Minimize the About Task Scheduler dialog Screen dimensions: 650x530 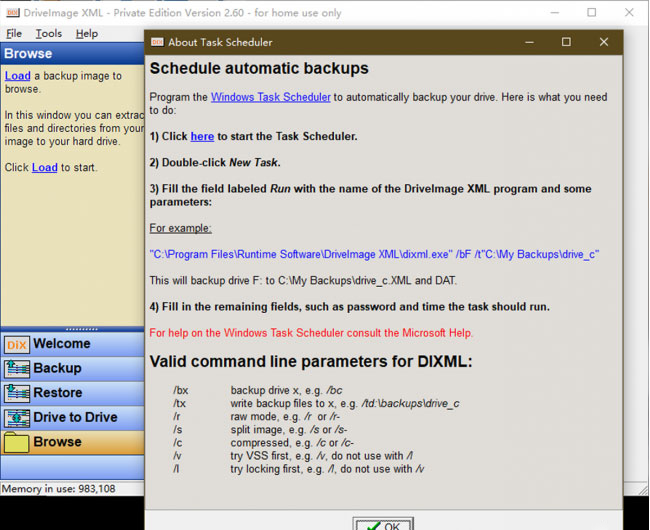pyautogui.click(x=529, y=42)
